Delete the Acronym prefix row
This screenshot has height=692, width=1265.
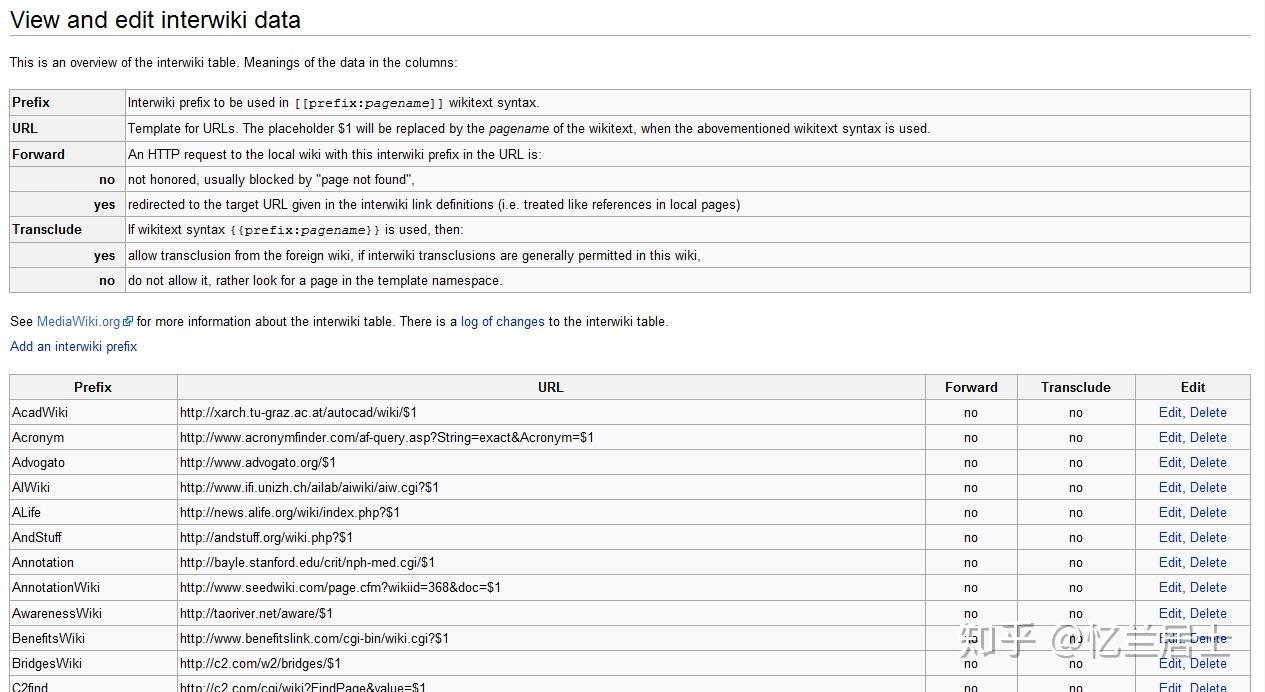click(1208, 437)
